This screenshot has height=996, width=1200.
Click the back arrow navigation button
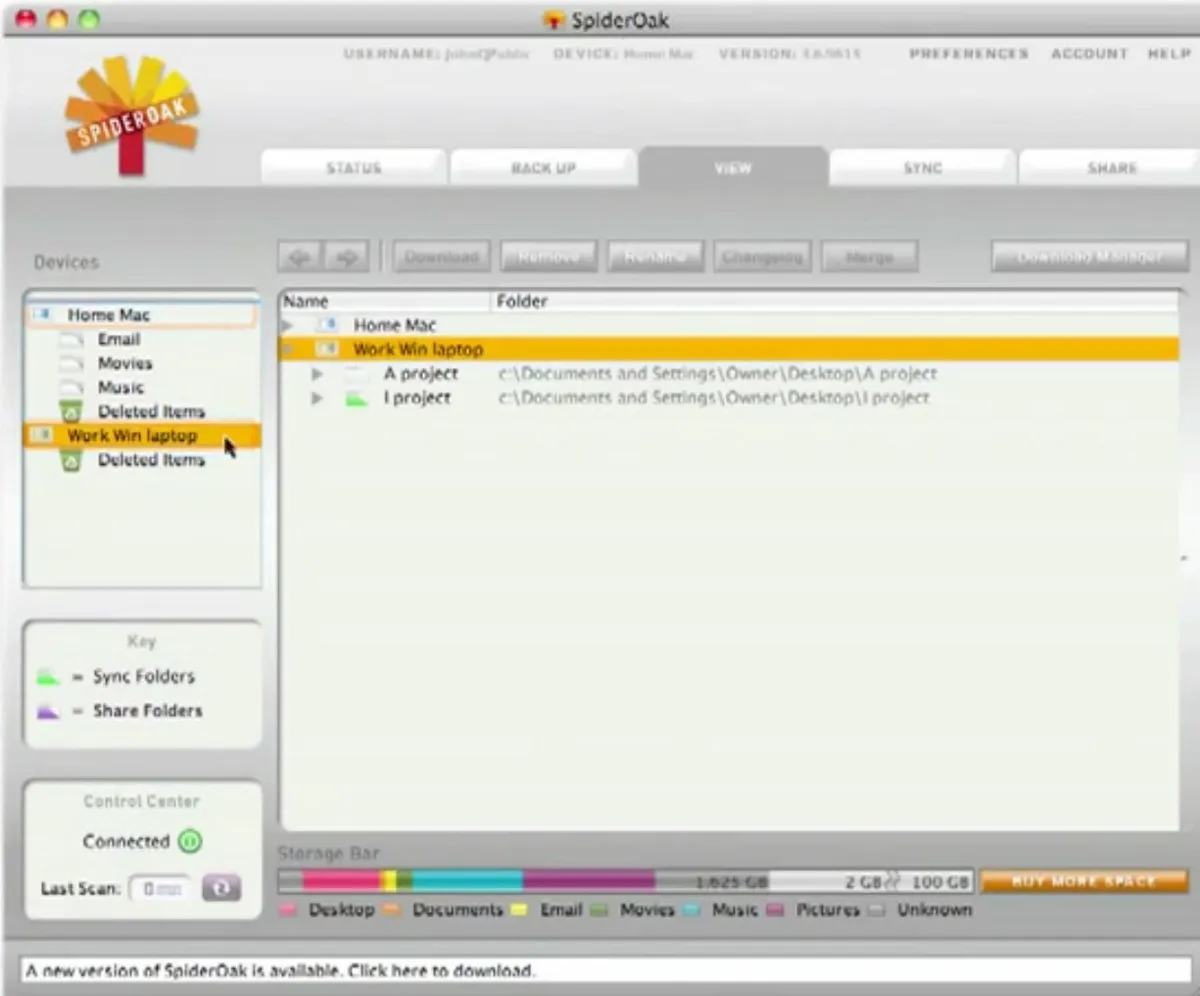click(x=299, y=257)
